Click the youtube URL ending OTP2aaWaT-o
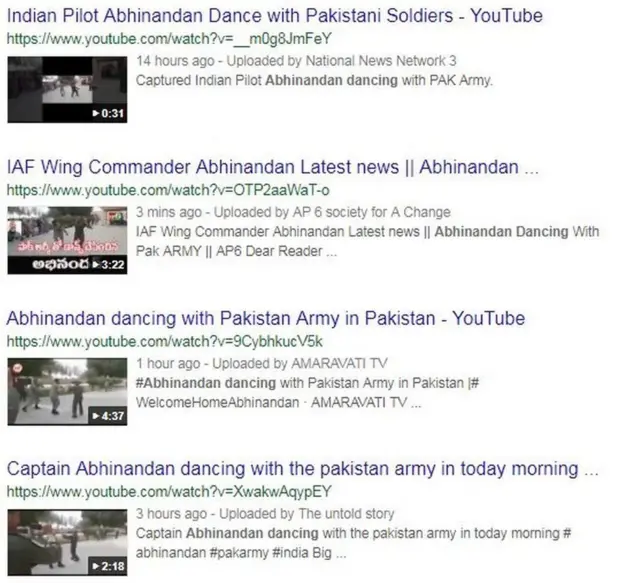Screen dimensions: 640x583 [x=168, y=191]
